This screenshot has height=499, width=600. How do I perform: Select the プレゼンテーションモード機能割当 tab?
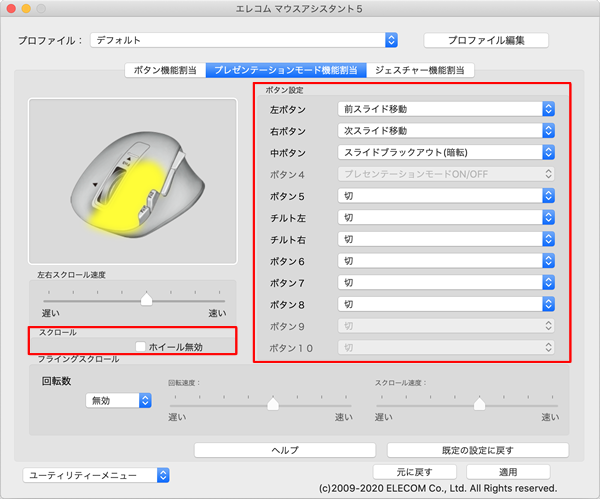pos(286,70)
